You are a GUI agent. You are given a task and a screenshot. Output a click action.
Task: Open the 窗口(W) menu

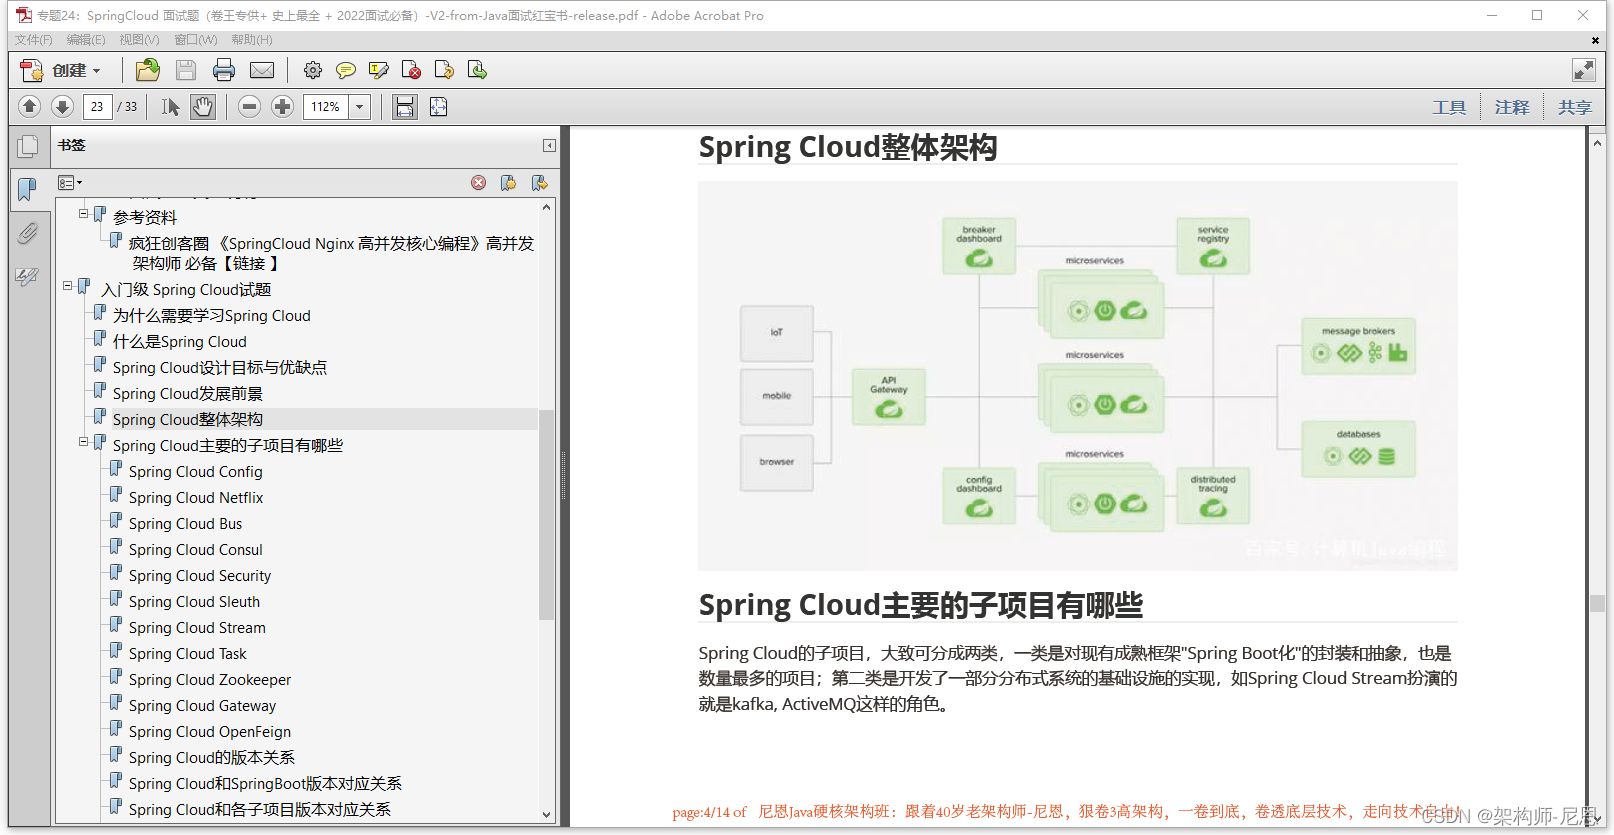[195, 40]
